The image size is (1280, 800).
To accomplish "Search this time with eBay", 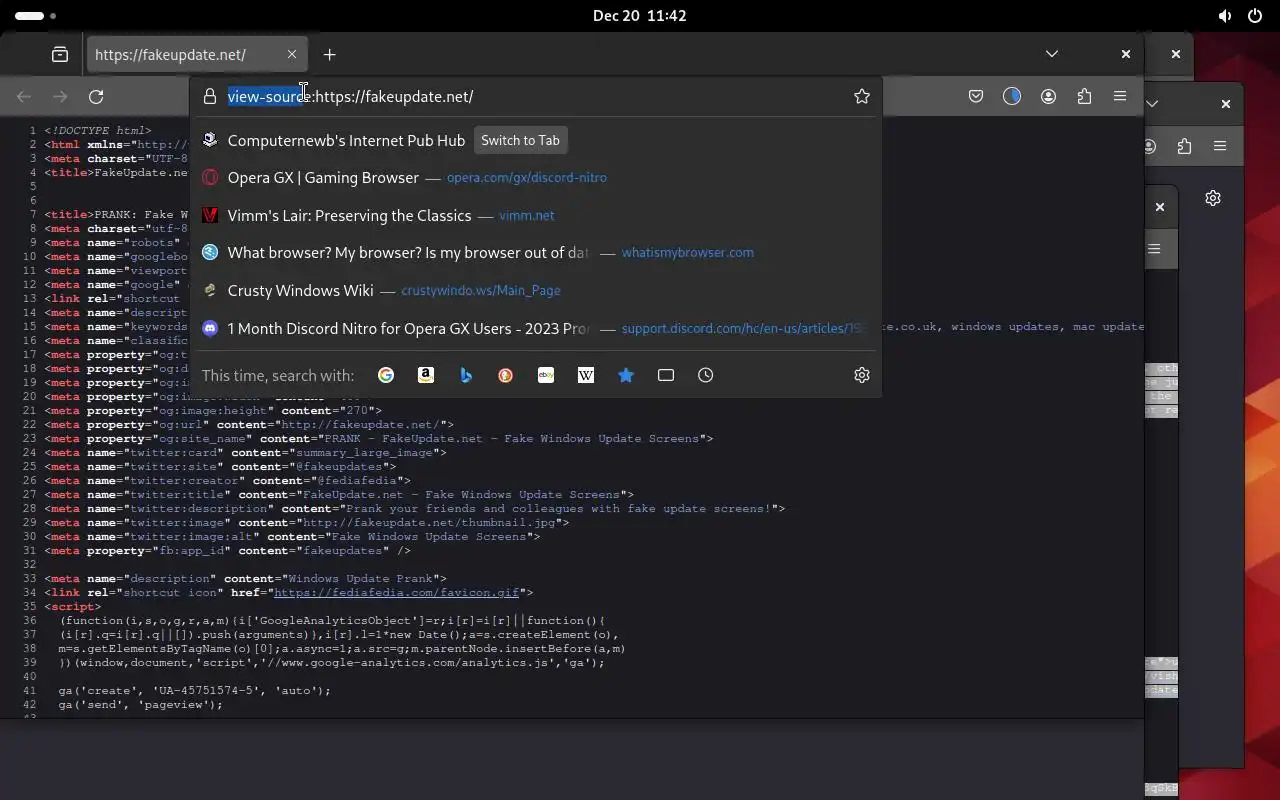I will point(546,375).
